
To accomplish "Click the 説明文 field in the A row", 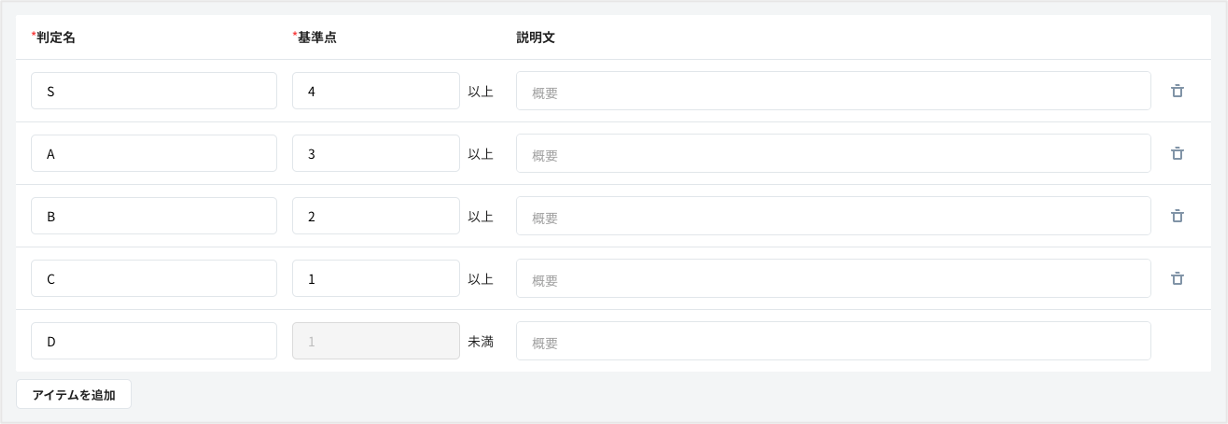I will (833, 154).
